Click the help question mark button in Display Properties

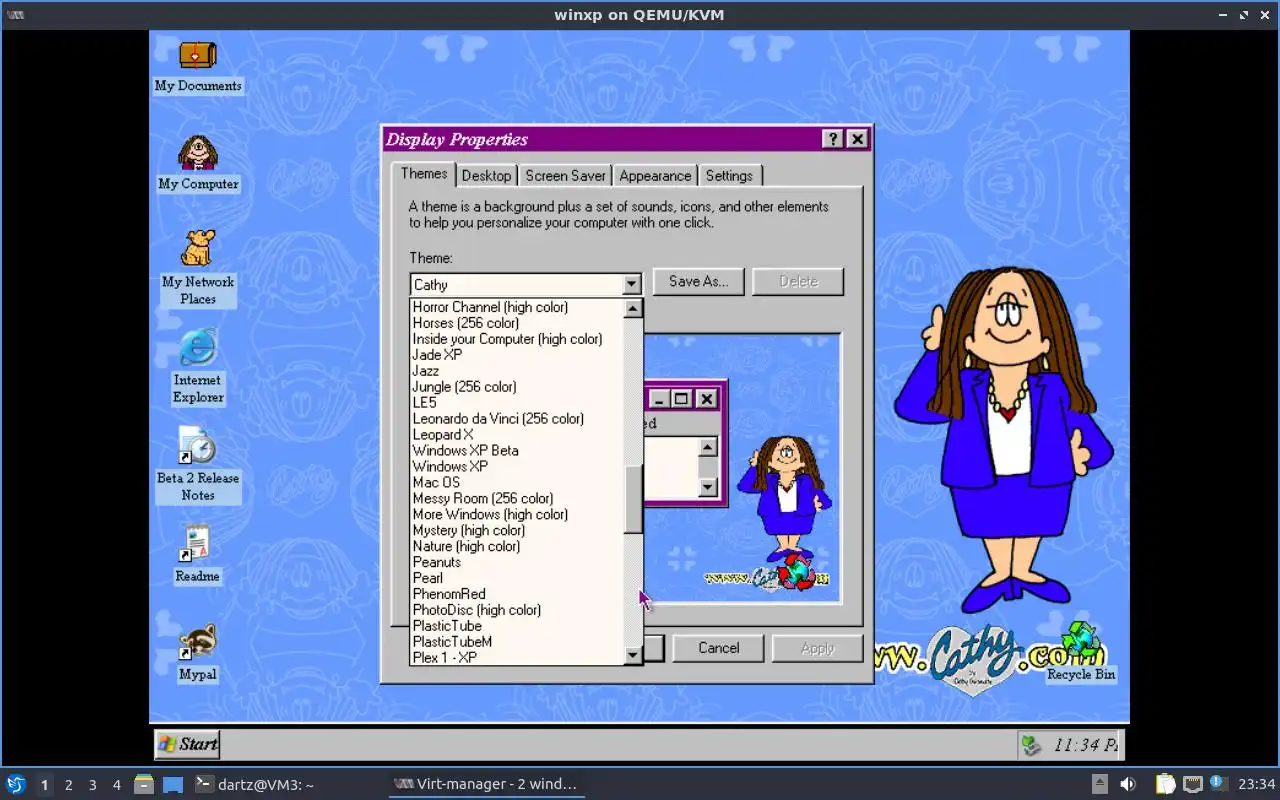pyautogui.click(x=833, y=139)
